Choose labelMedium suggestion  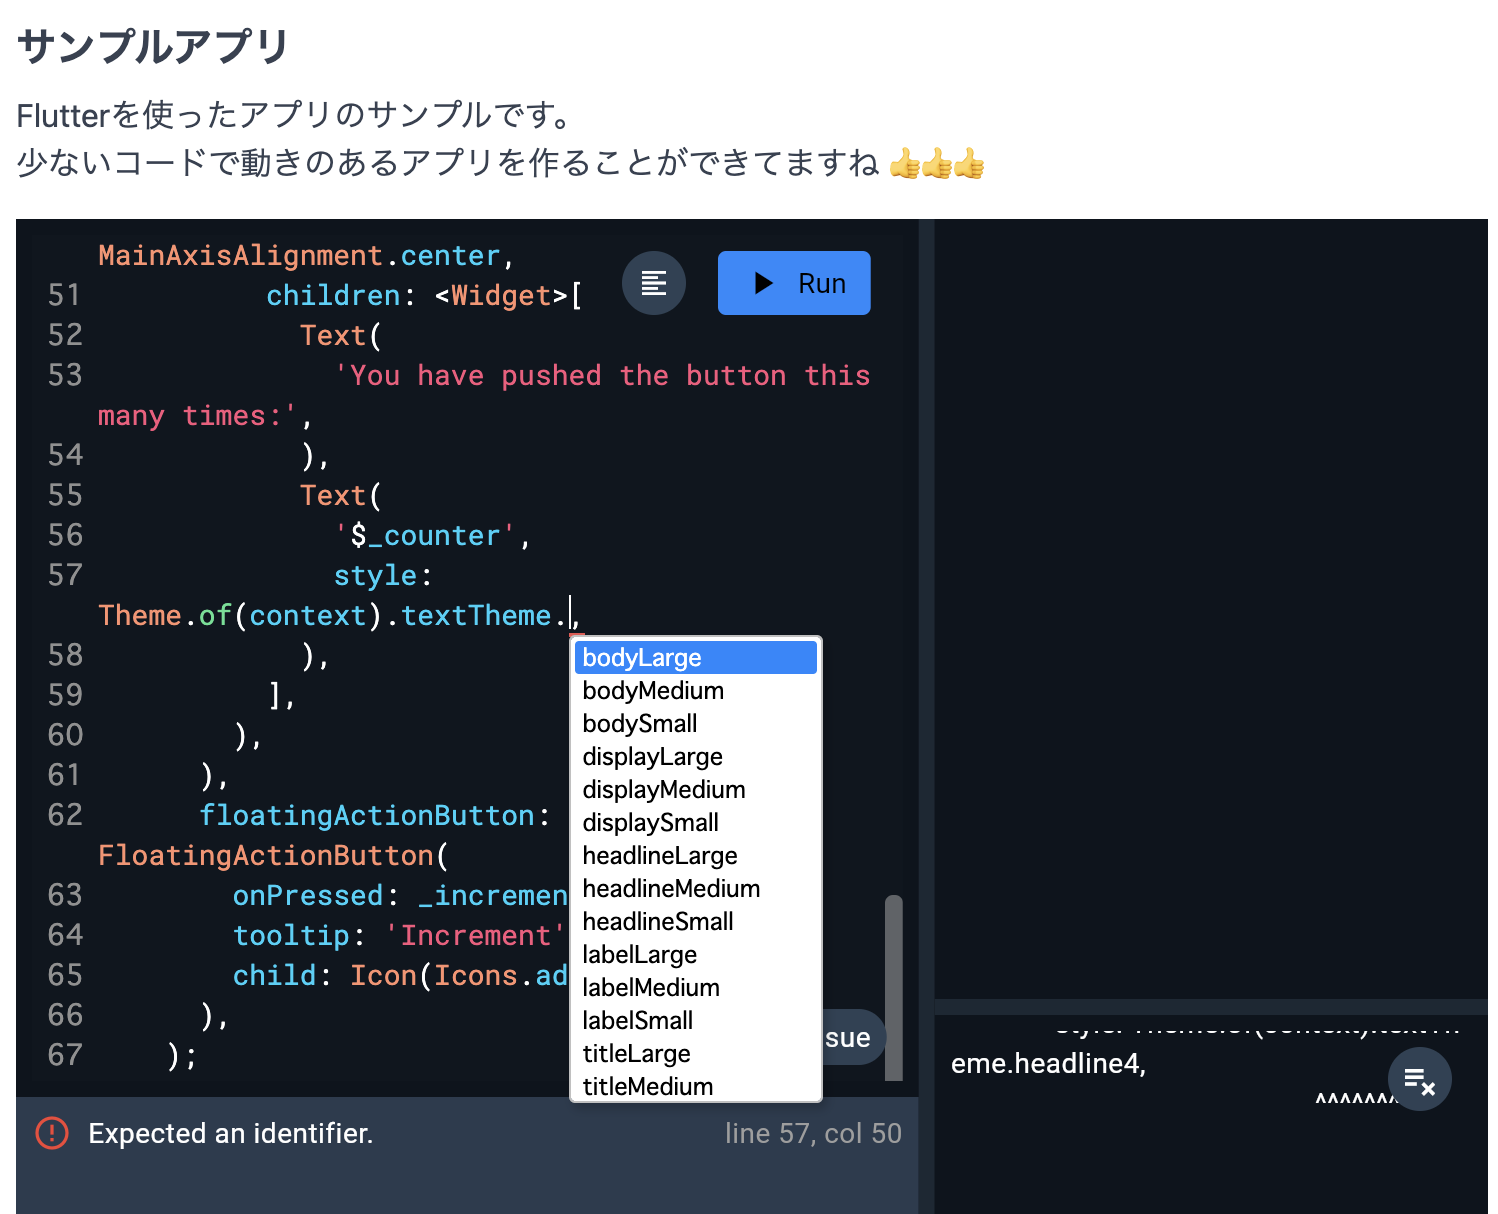click(x=696, y=988)
